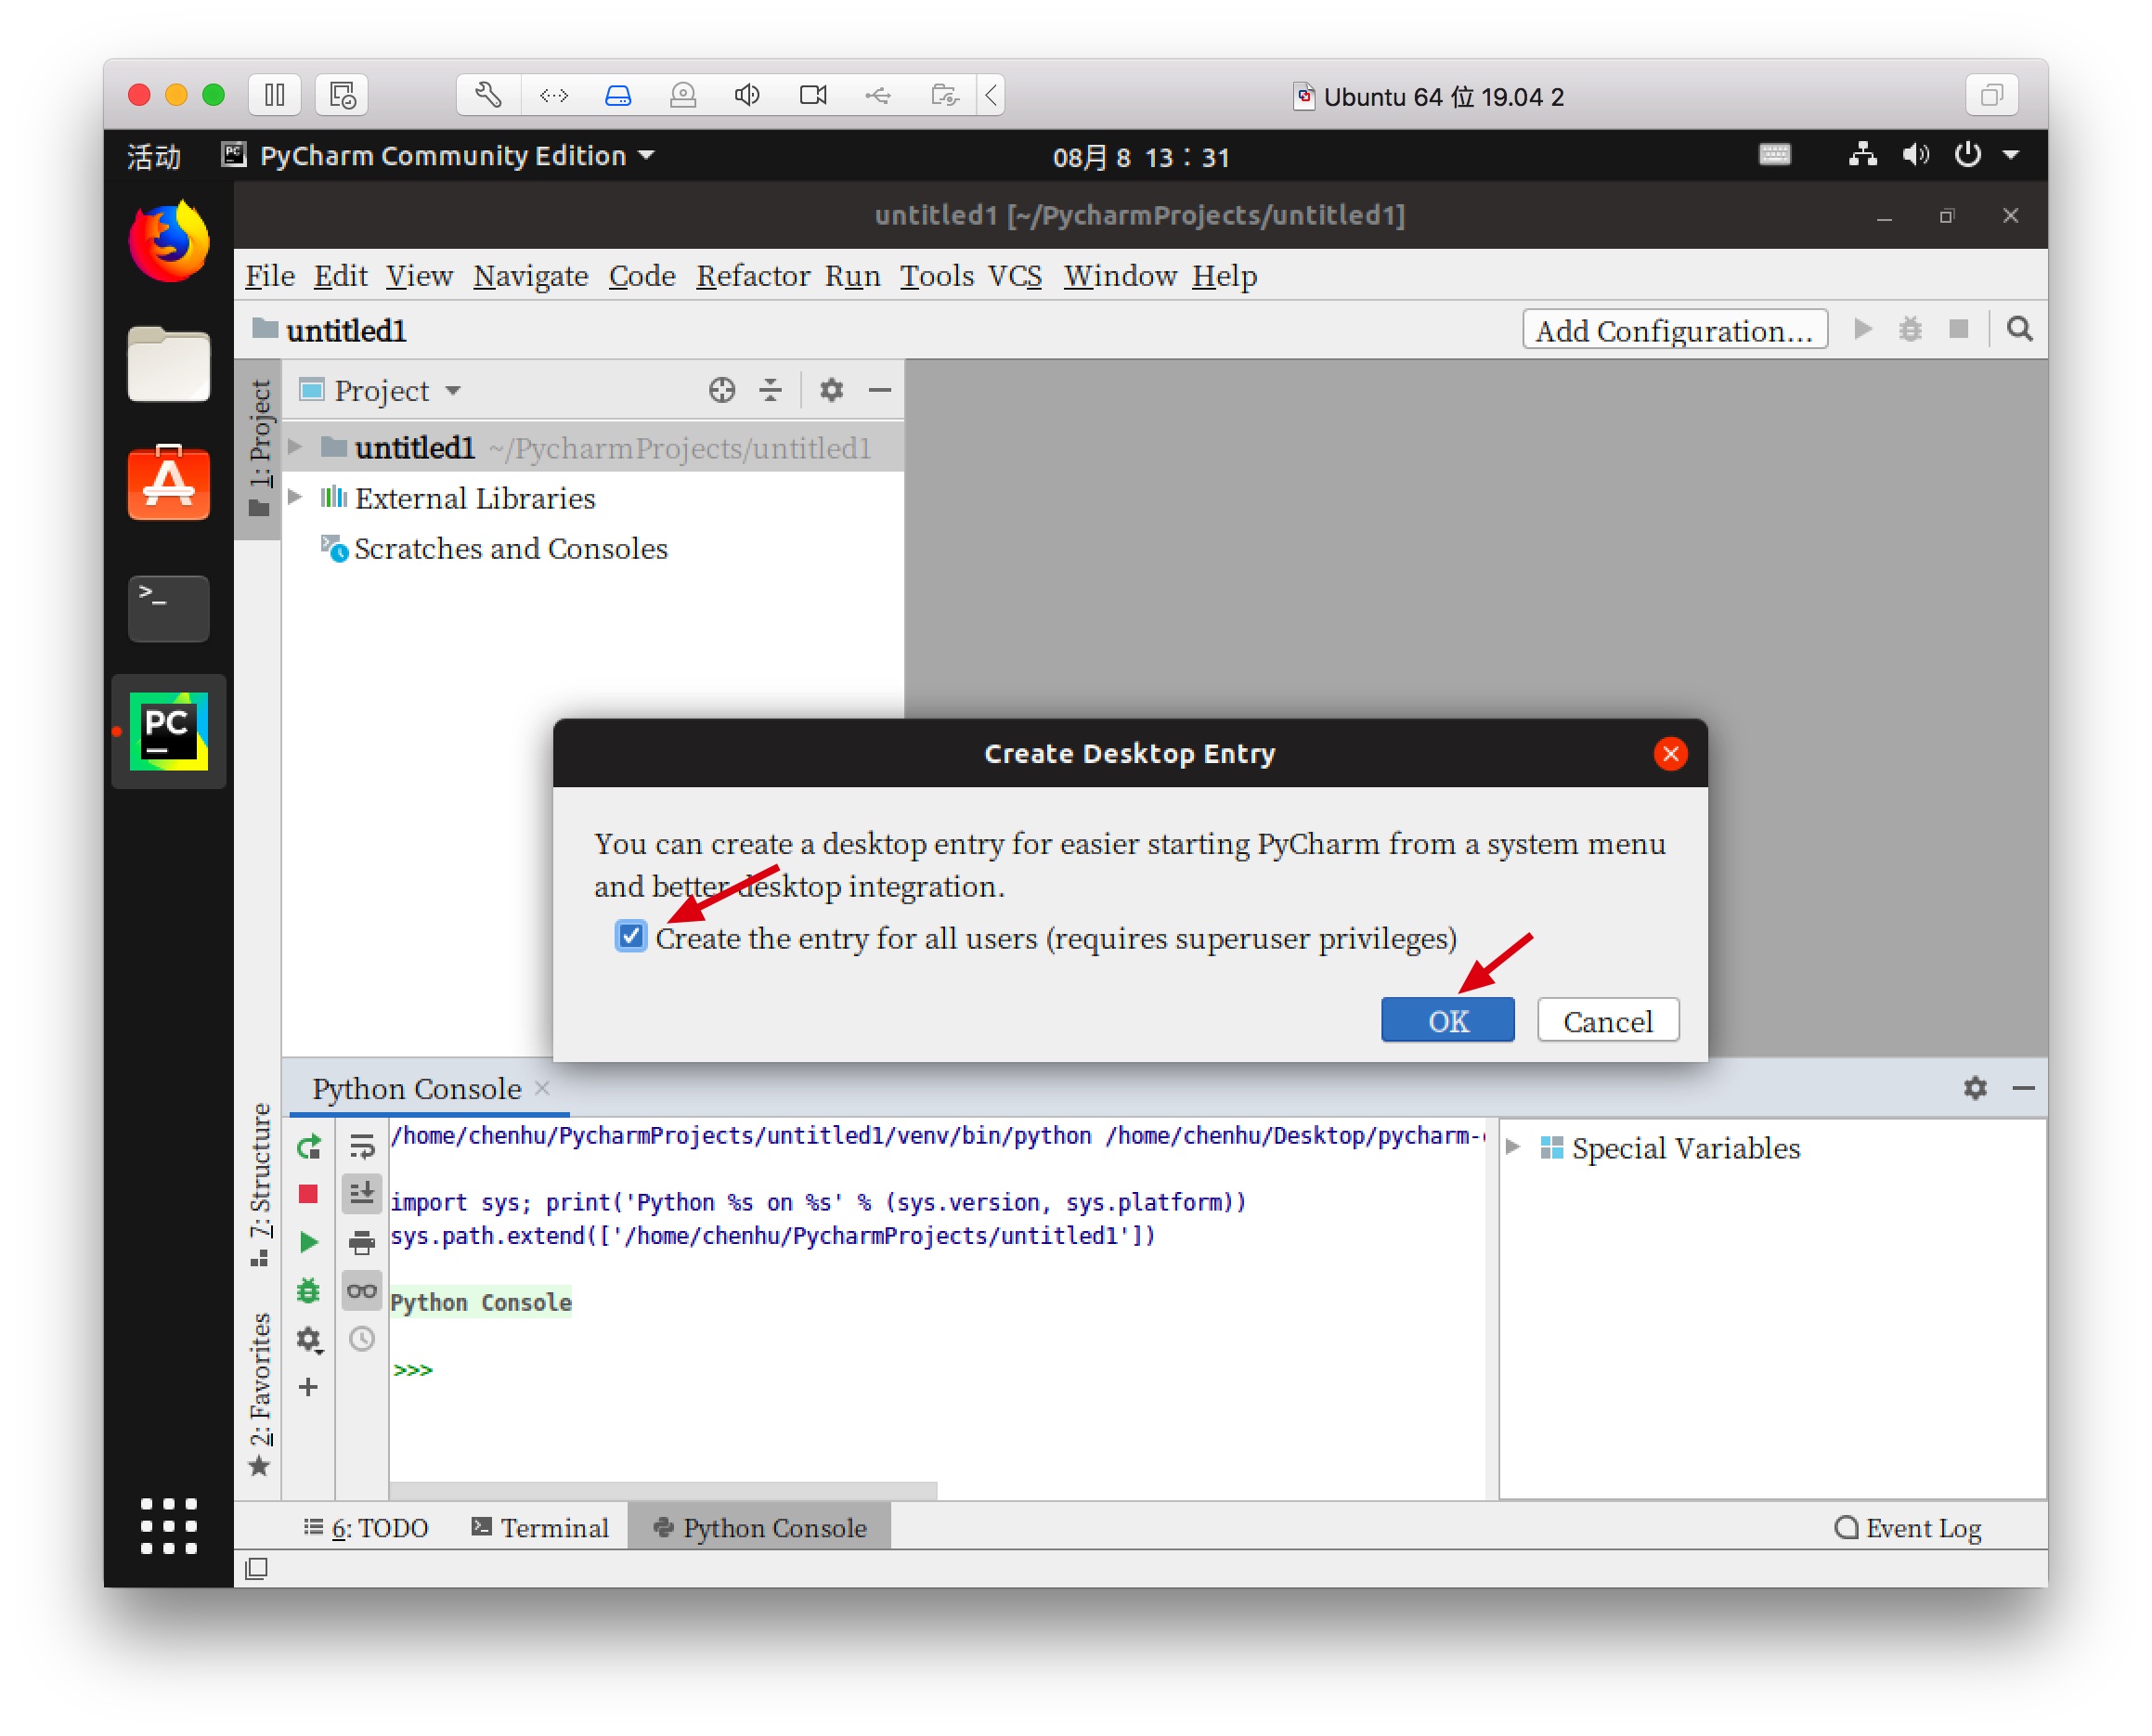The height and width of the screenshot is (1736, 2152).
Task: Rerun the Python console
Action: 308,1146
